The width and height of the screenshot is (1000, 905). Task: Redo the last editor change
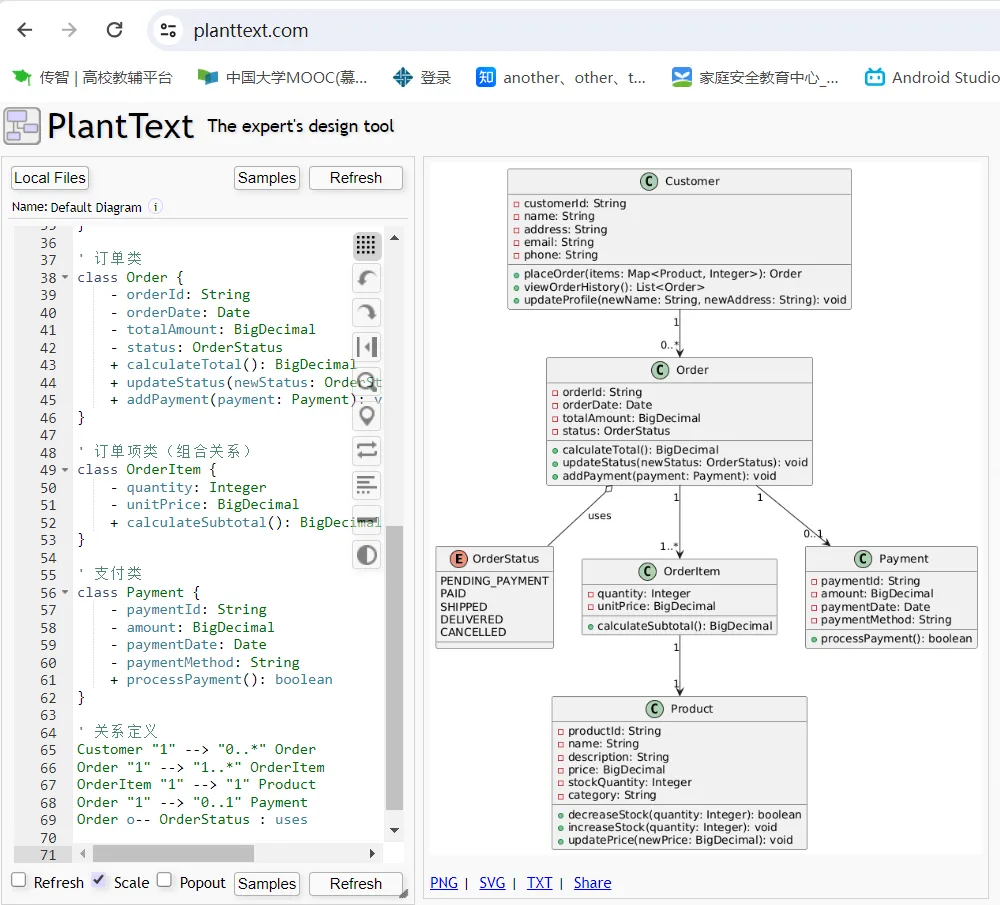point(366,313)
